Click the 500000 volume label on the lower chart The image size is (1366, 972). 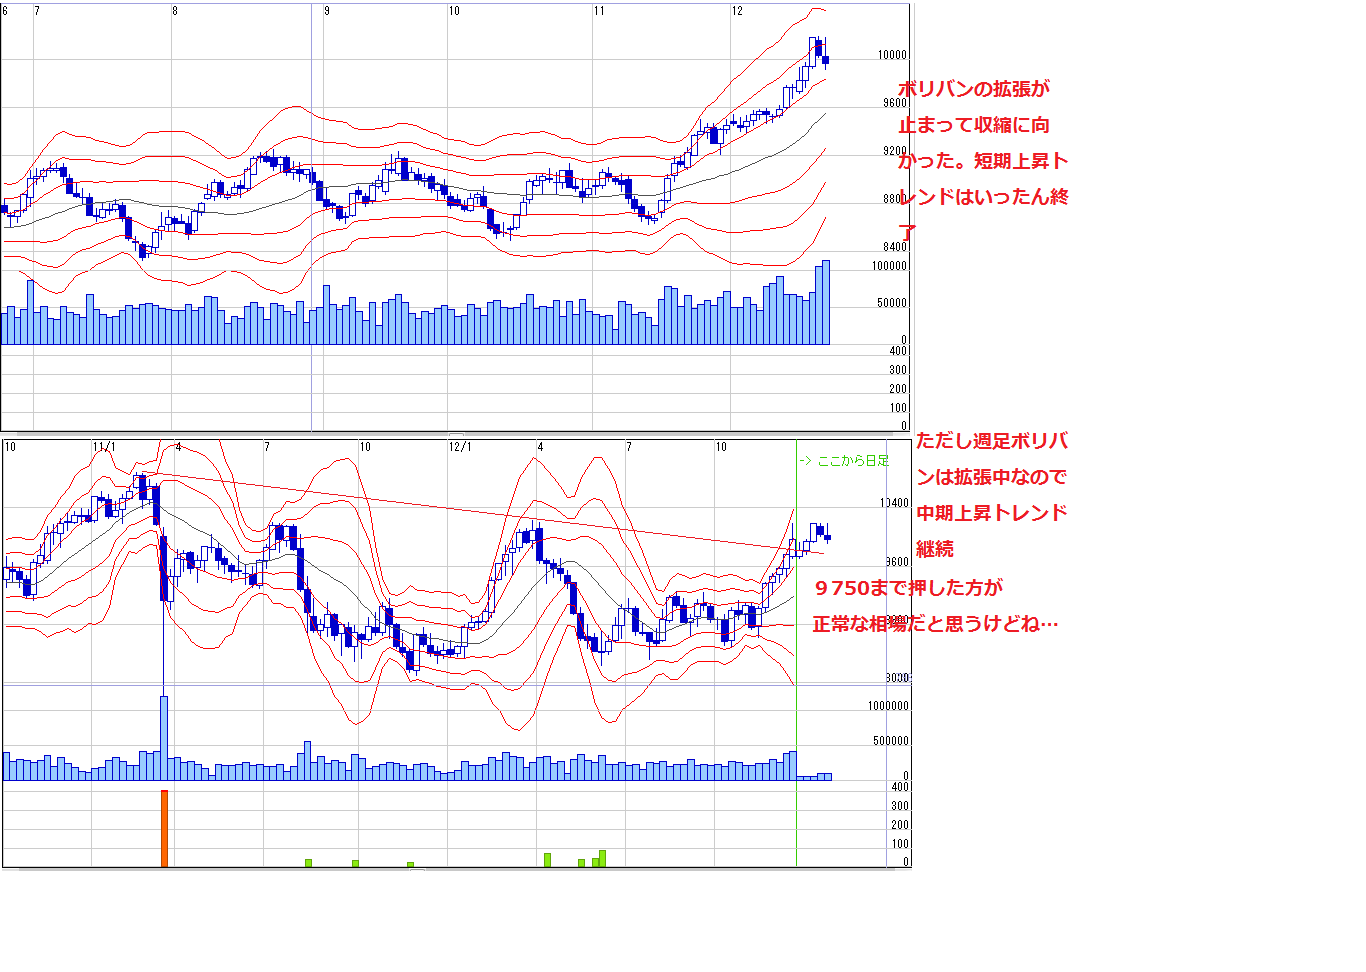[890, 741]
